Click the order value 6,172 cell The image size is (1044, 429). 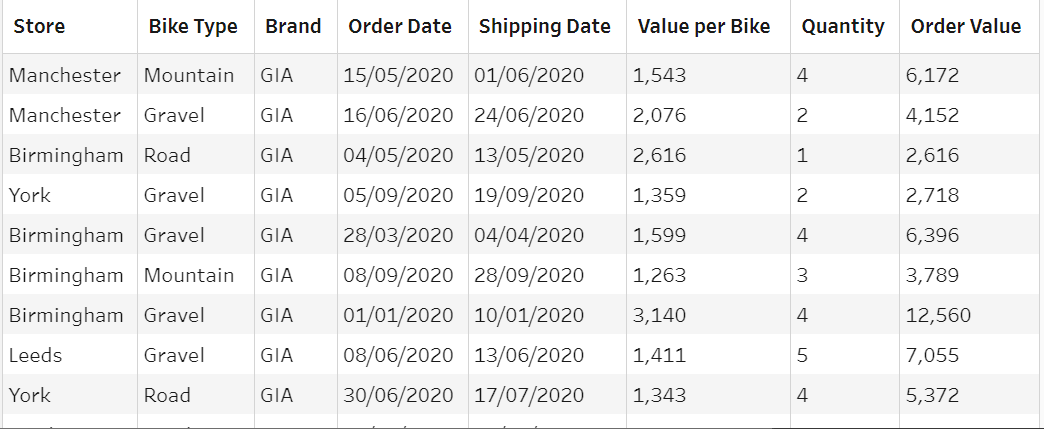coord(932,75)
